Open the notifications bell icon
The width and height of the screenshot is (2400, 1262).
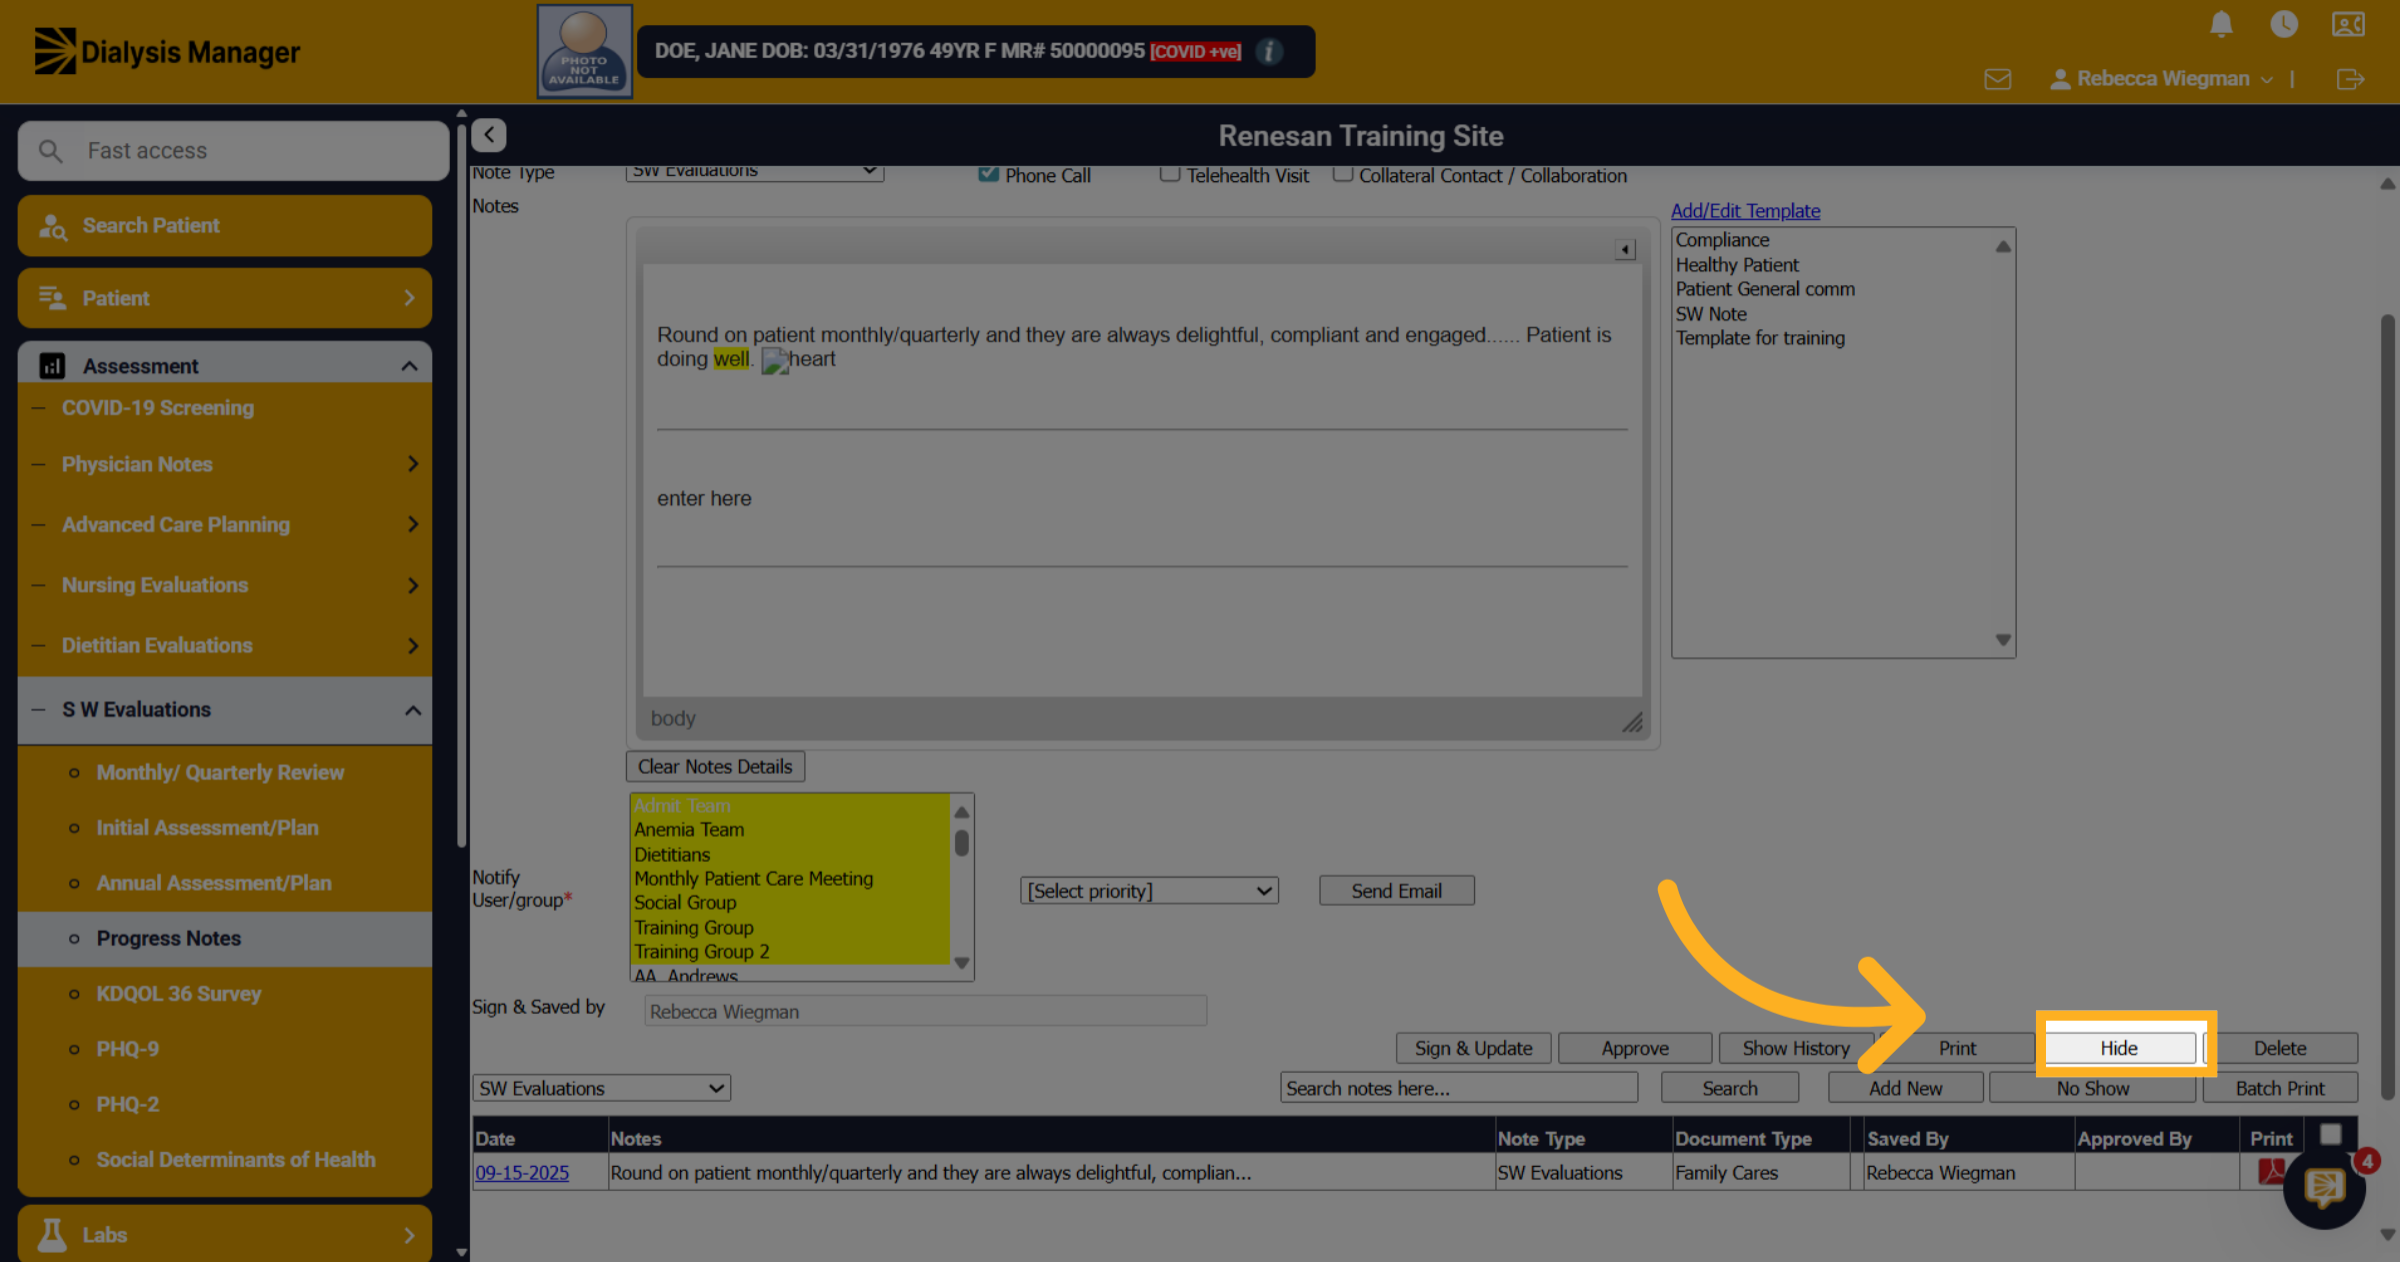[2221, 24]
